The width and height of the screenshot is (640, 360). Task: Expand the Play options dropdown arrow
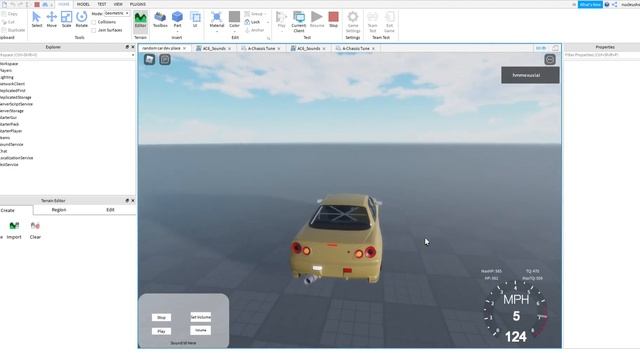281,31
